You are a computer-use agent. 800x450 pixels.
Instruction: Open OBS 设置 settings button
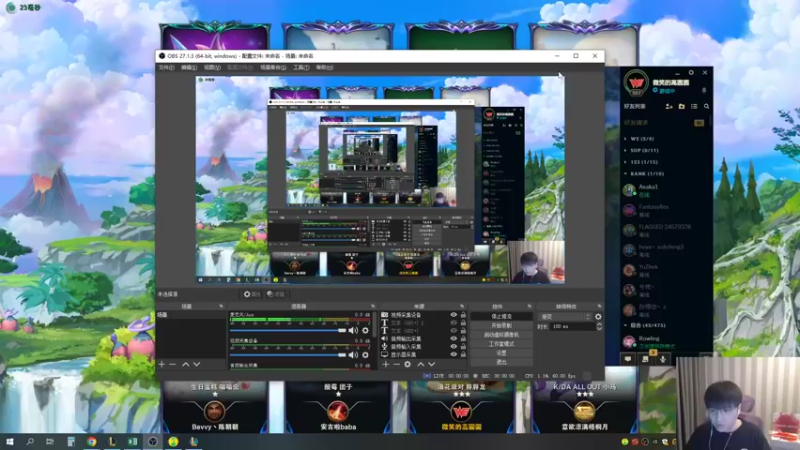coord(502,353)
